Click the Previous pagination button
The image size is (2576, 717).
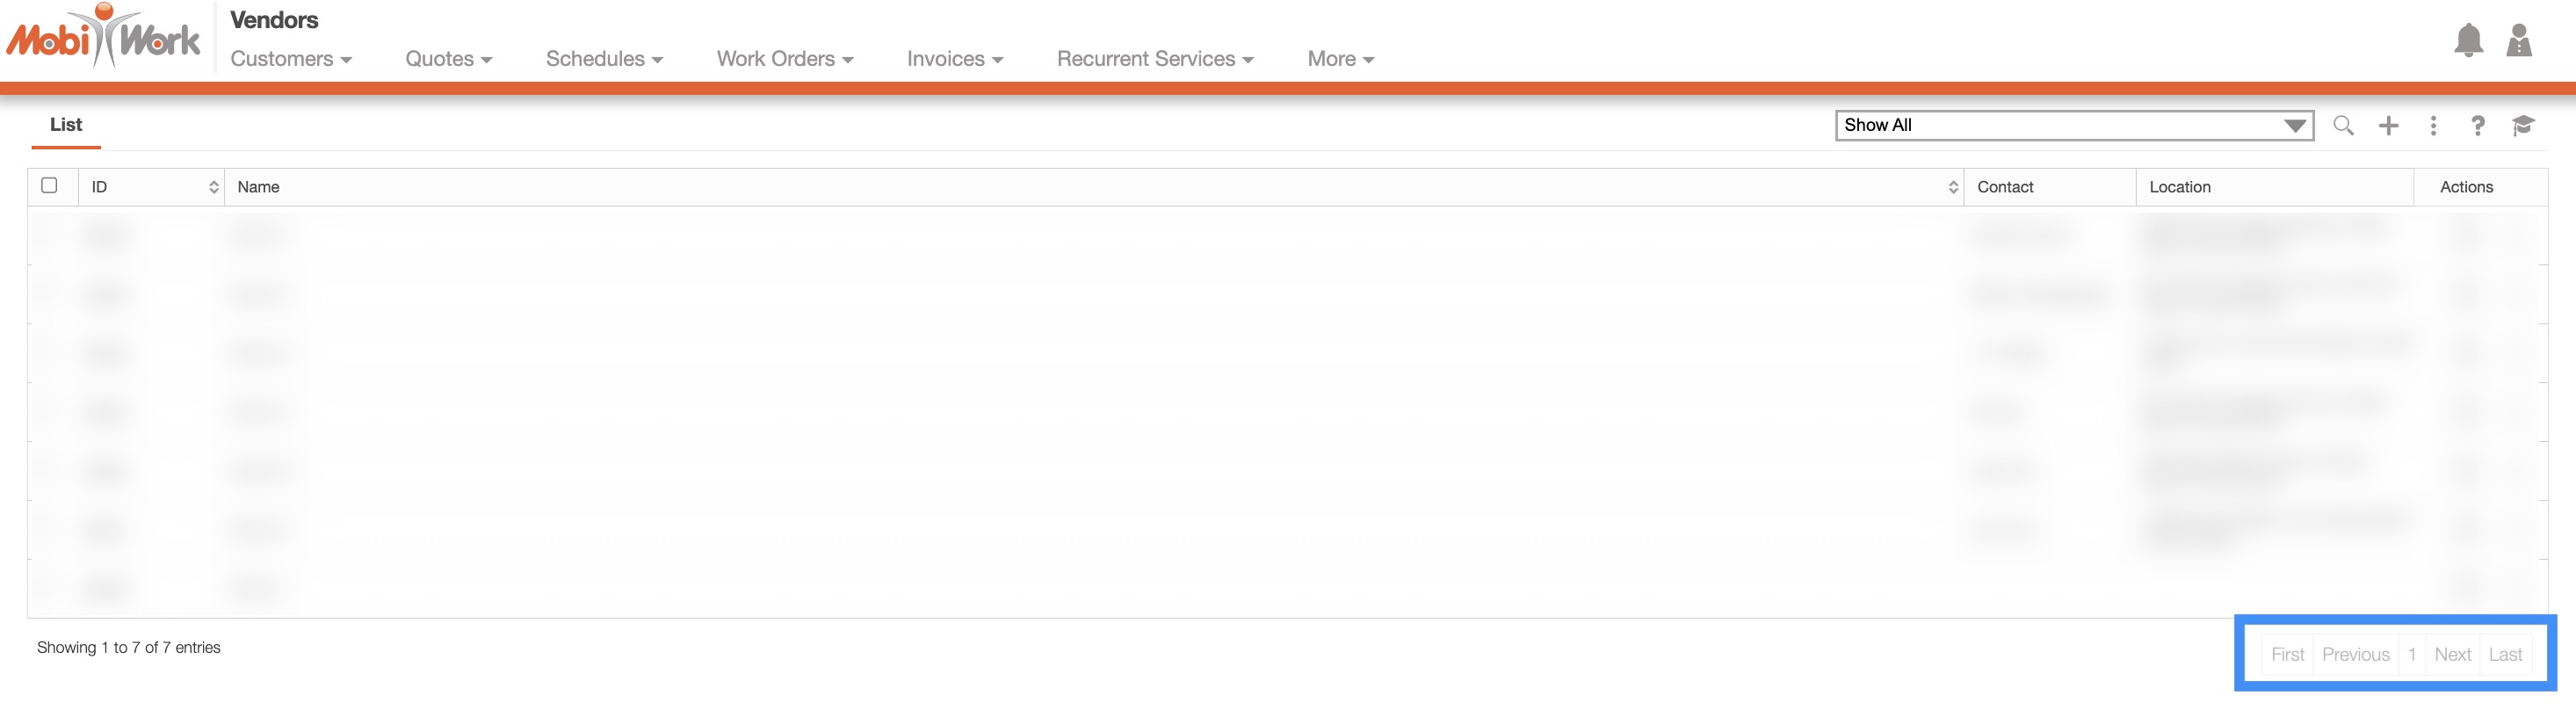[2355, 654]
